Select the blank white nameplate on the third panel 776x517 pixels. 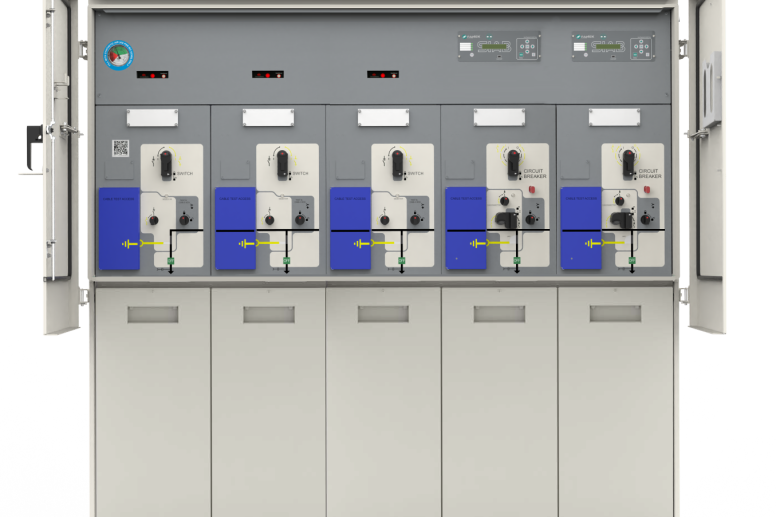[383, 117]
